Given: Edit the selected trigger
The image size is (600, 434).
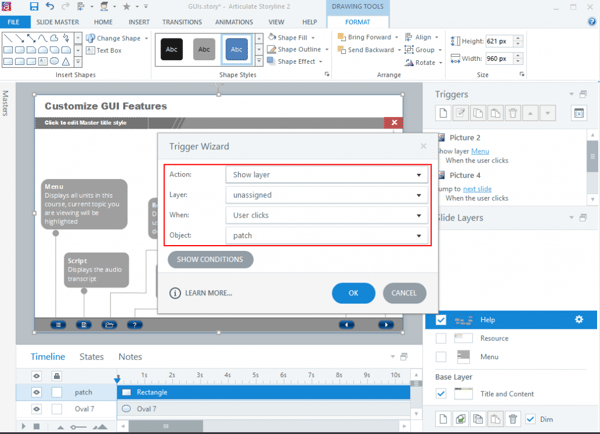Looking at the screenshot, I should coord(461,113).
